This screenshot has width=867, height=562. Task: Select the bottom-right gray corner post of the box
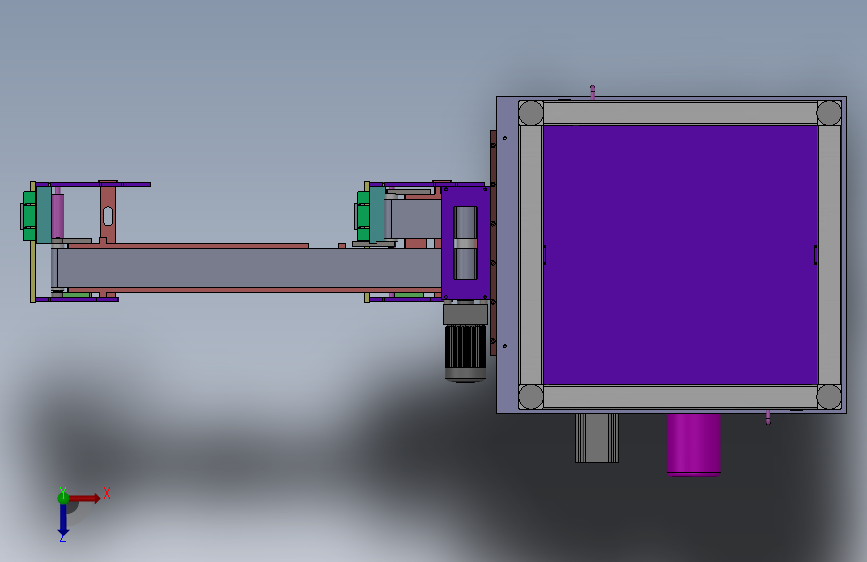click(x=829, y=397)
